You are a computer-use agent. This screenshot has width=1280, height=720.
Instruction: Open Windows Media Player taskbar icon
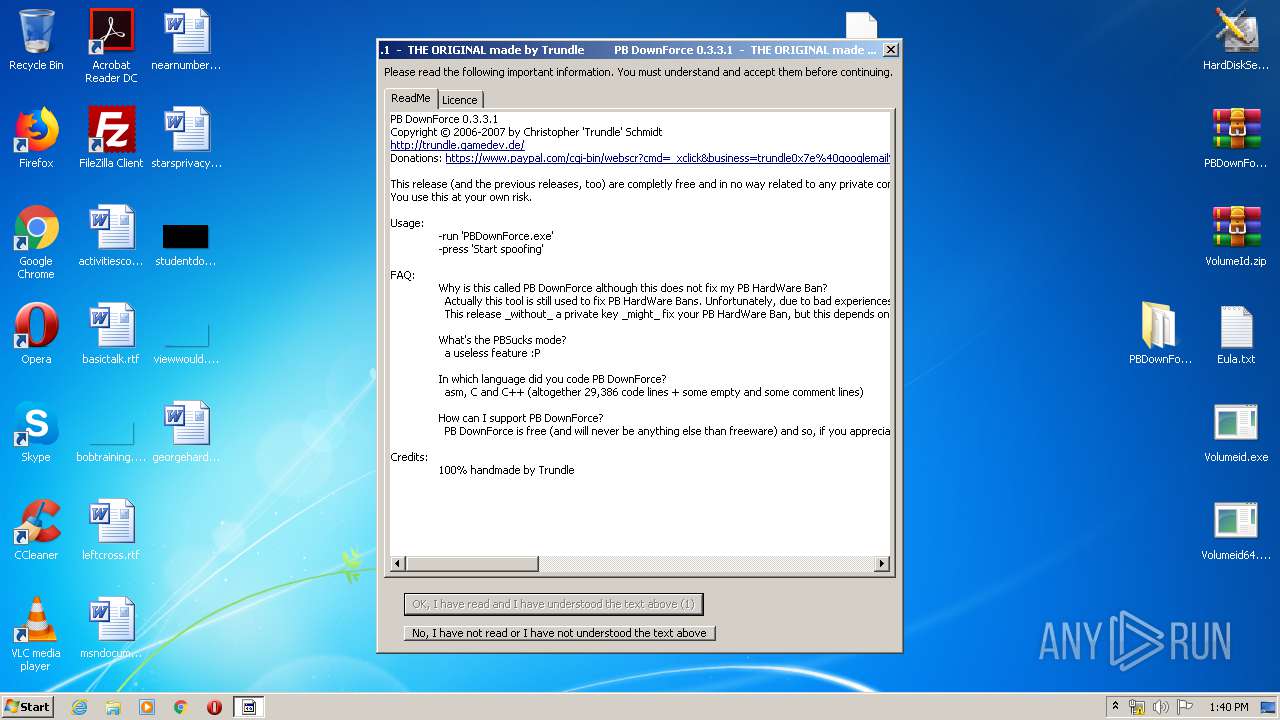pyautogui.click(x=147, y=707)
